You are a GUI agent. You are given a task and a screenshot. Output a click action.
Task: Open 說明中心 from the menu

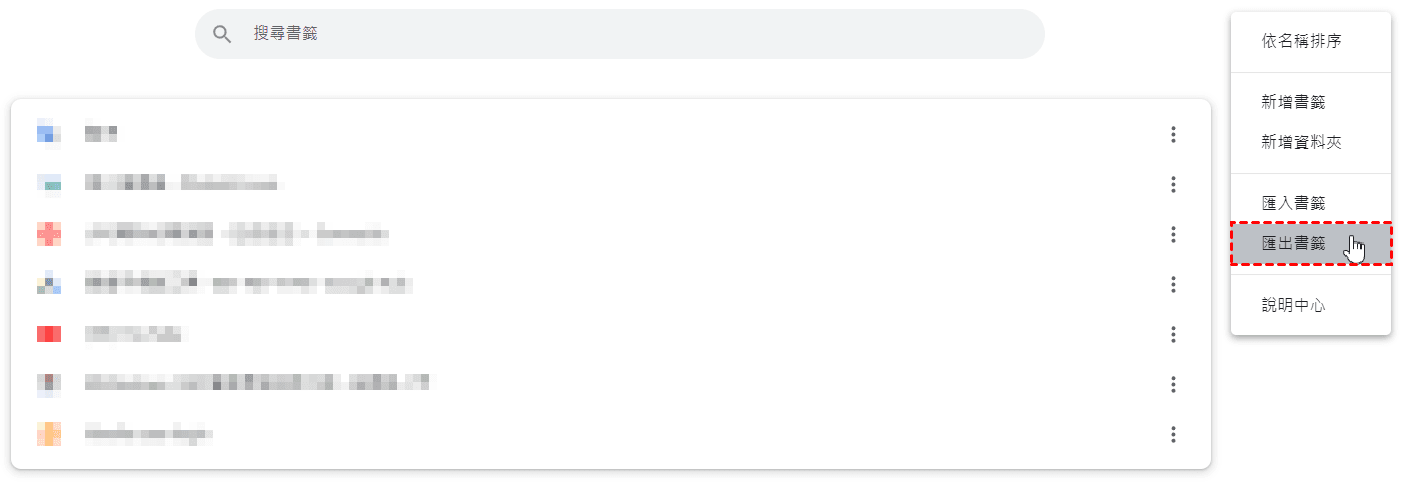tap(1293, 306)
